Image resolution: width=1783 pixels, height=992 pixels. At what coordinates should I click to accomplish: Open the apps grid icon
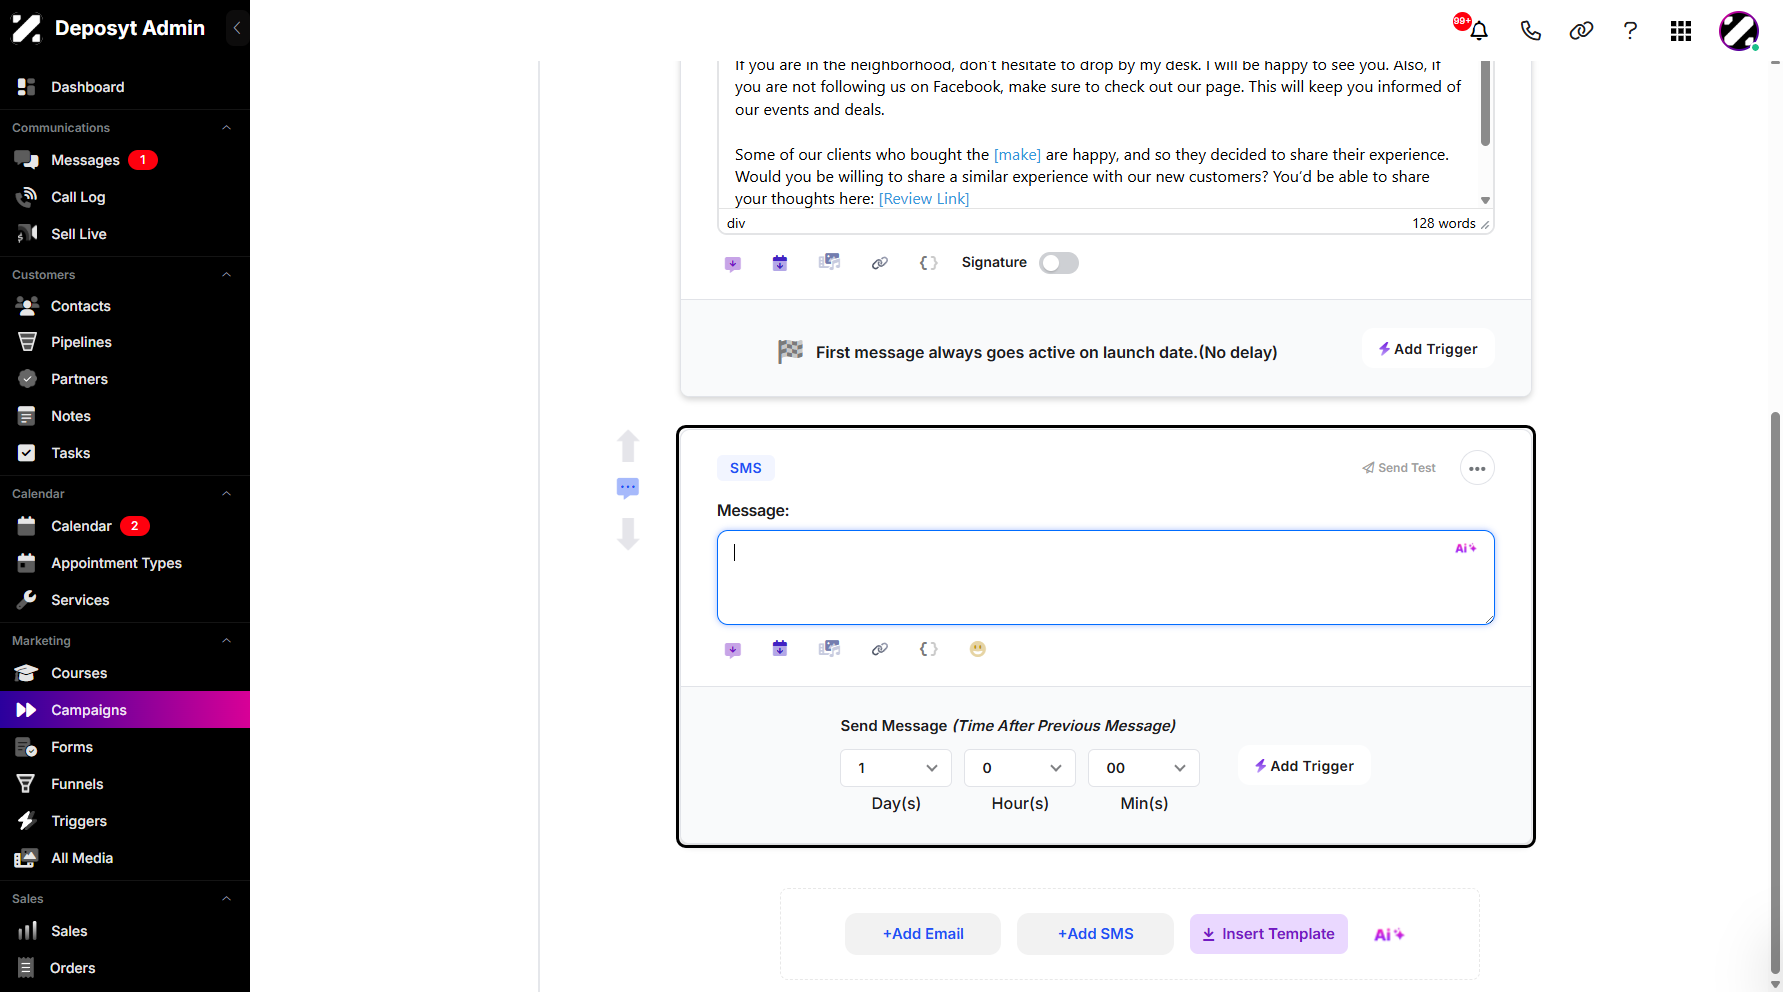[1681, 31]
